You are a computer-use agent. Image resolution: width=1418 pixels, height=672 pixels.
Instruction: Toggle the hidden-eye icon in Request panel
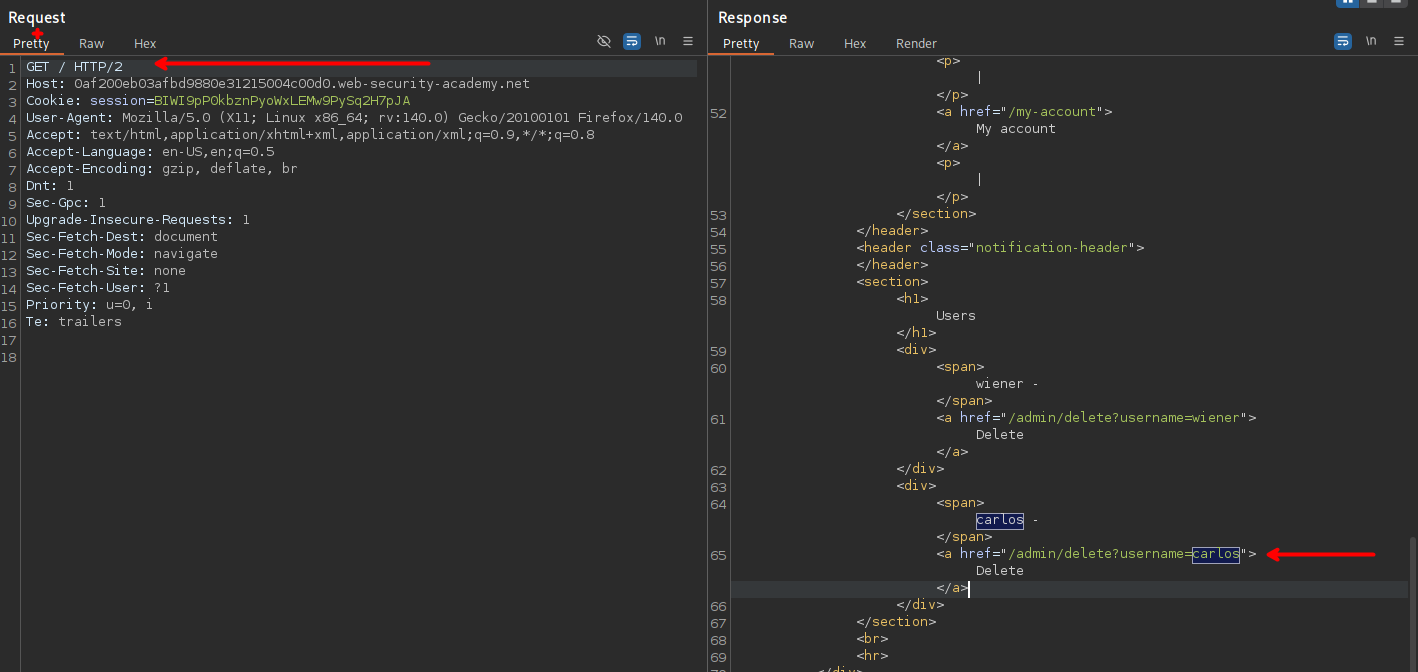tap(603, 41)
